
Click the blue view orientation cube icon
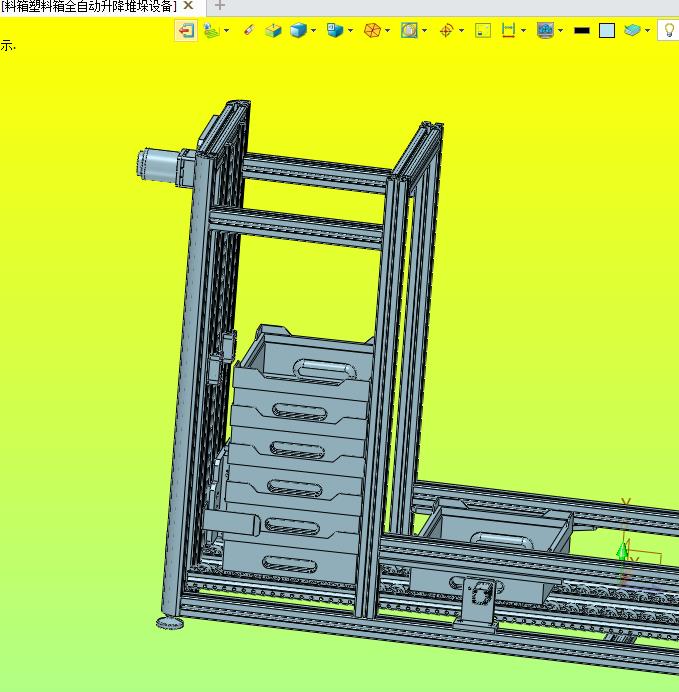(335, 30)
